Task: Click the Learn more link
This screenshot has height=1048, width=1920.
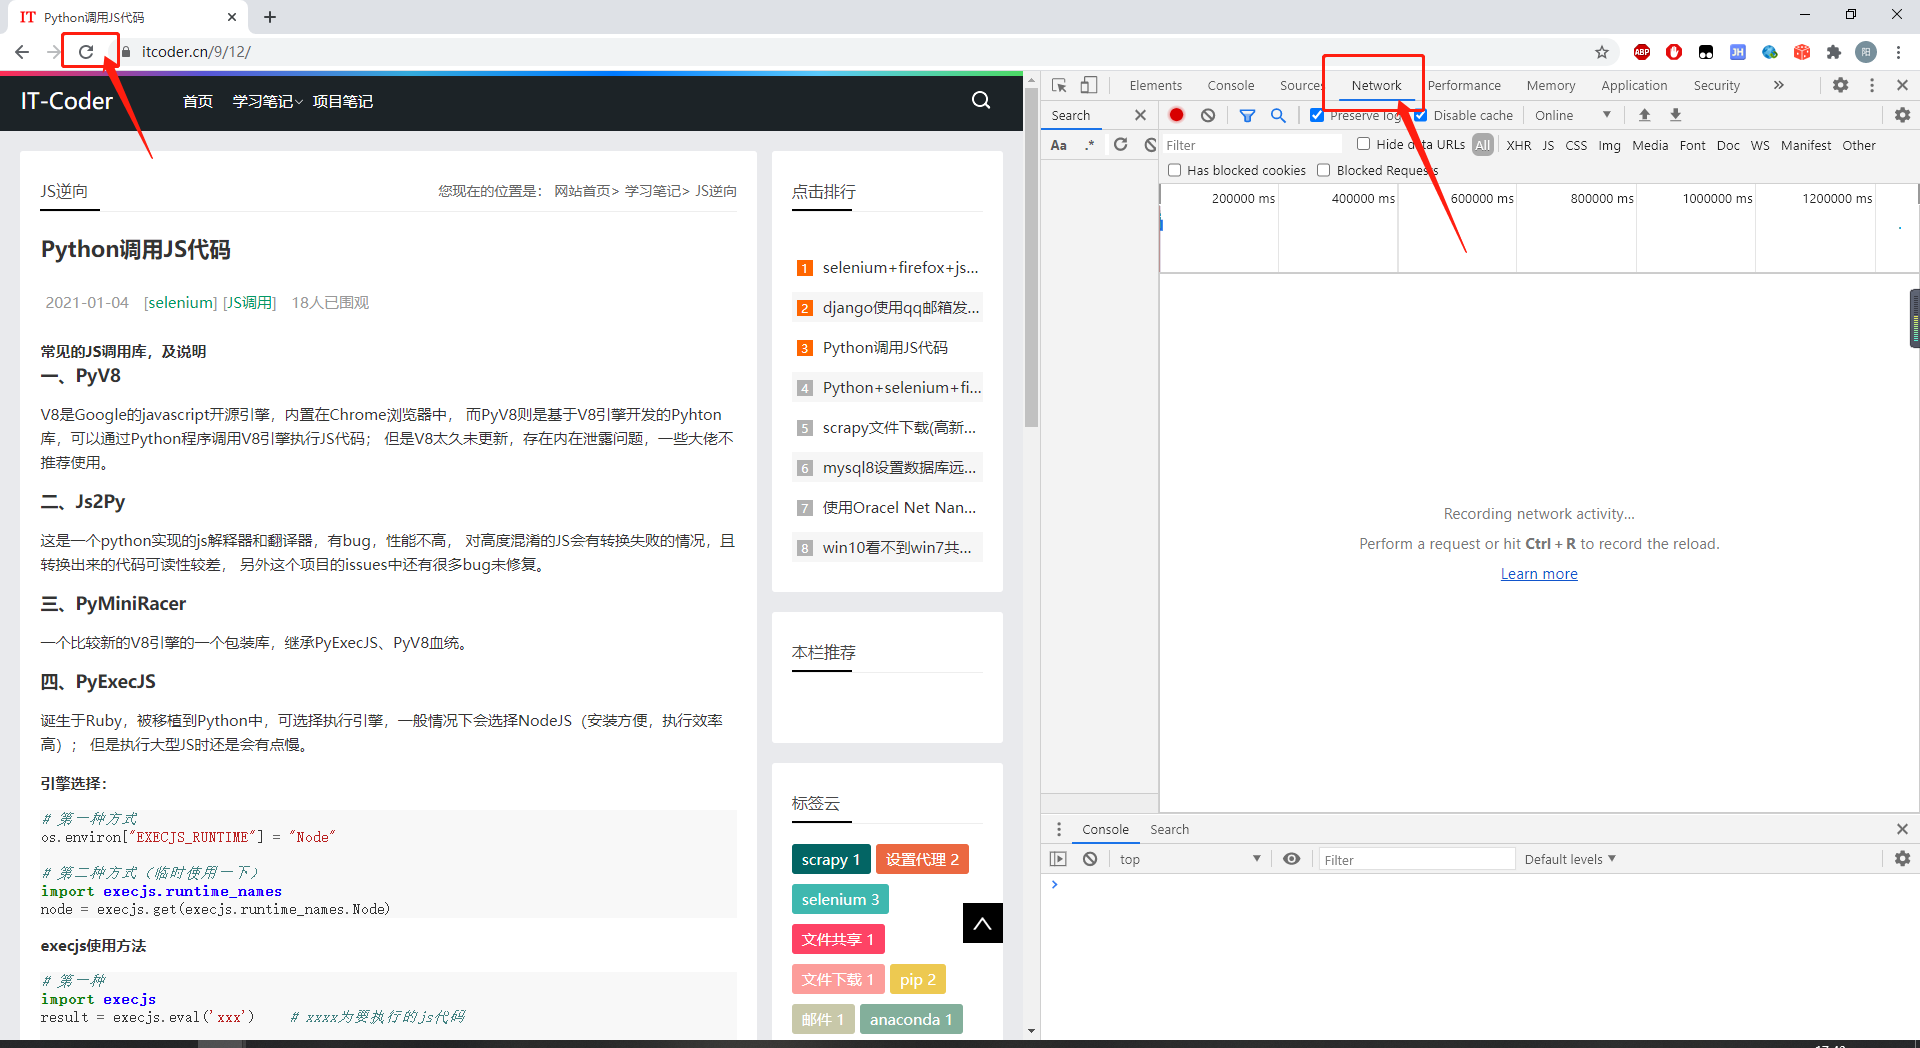Action: pos(1539,574)
